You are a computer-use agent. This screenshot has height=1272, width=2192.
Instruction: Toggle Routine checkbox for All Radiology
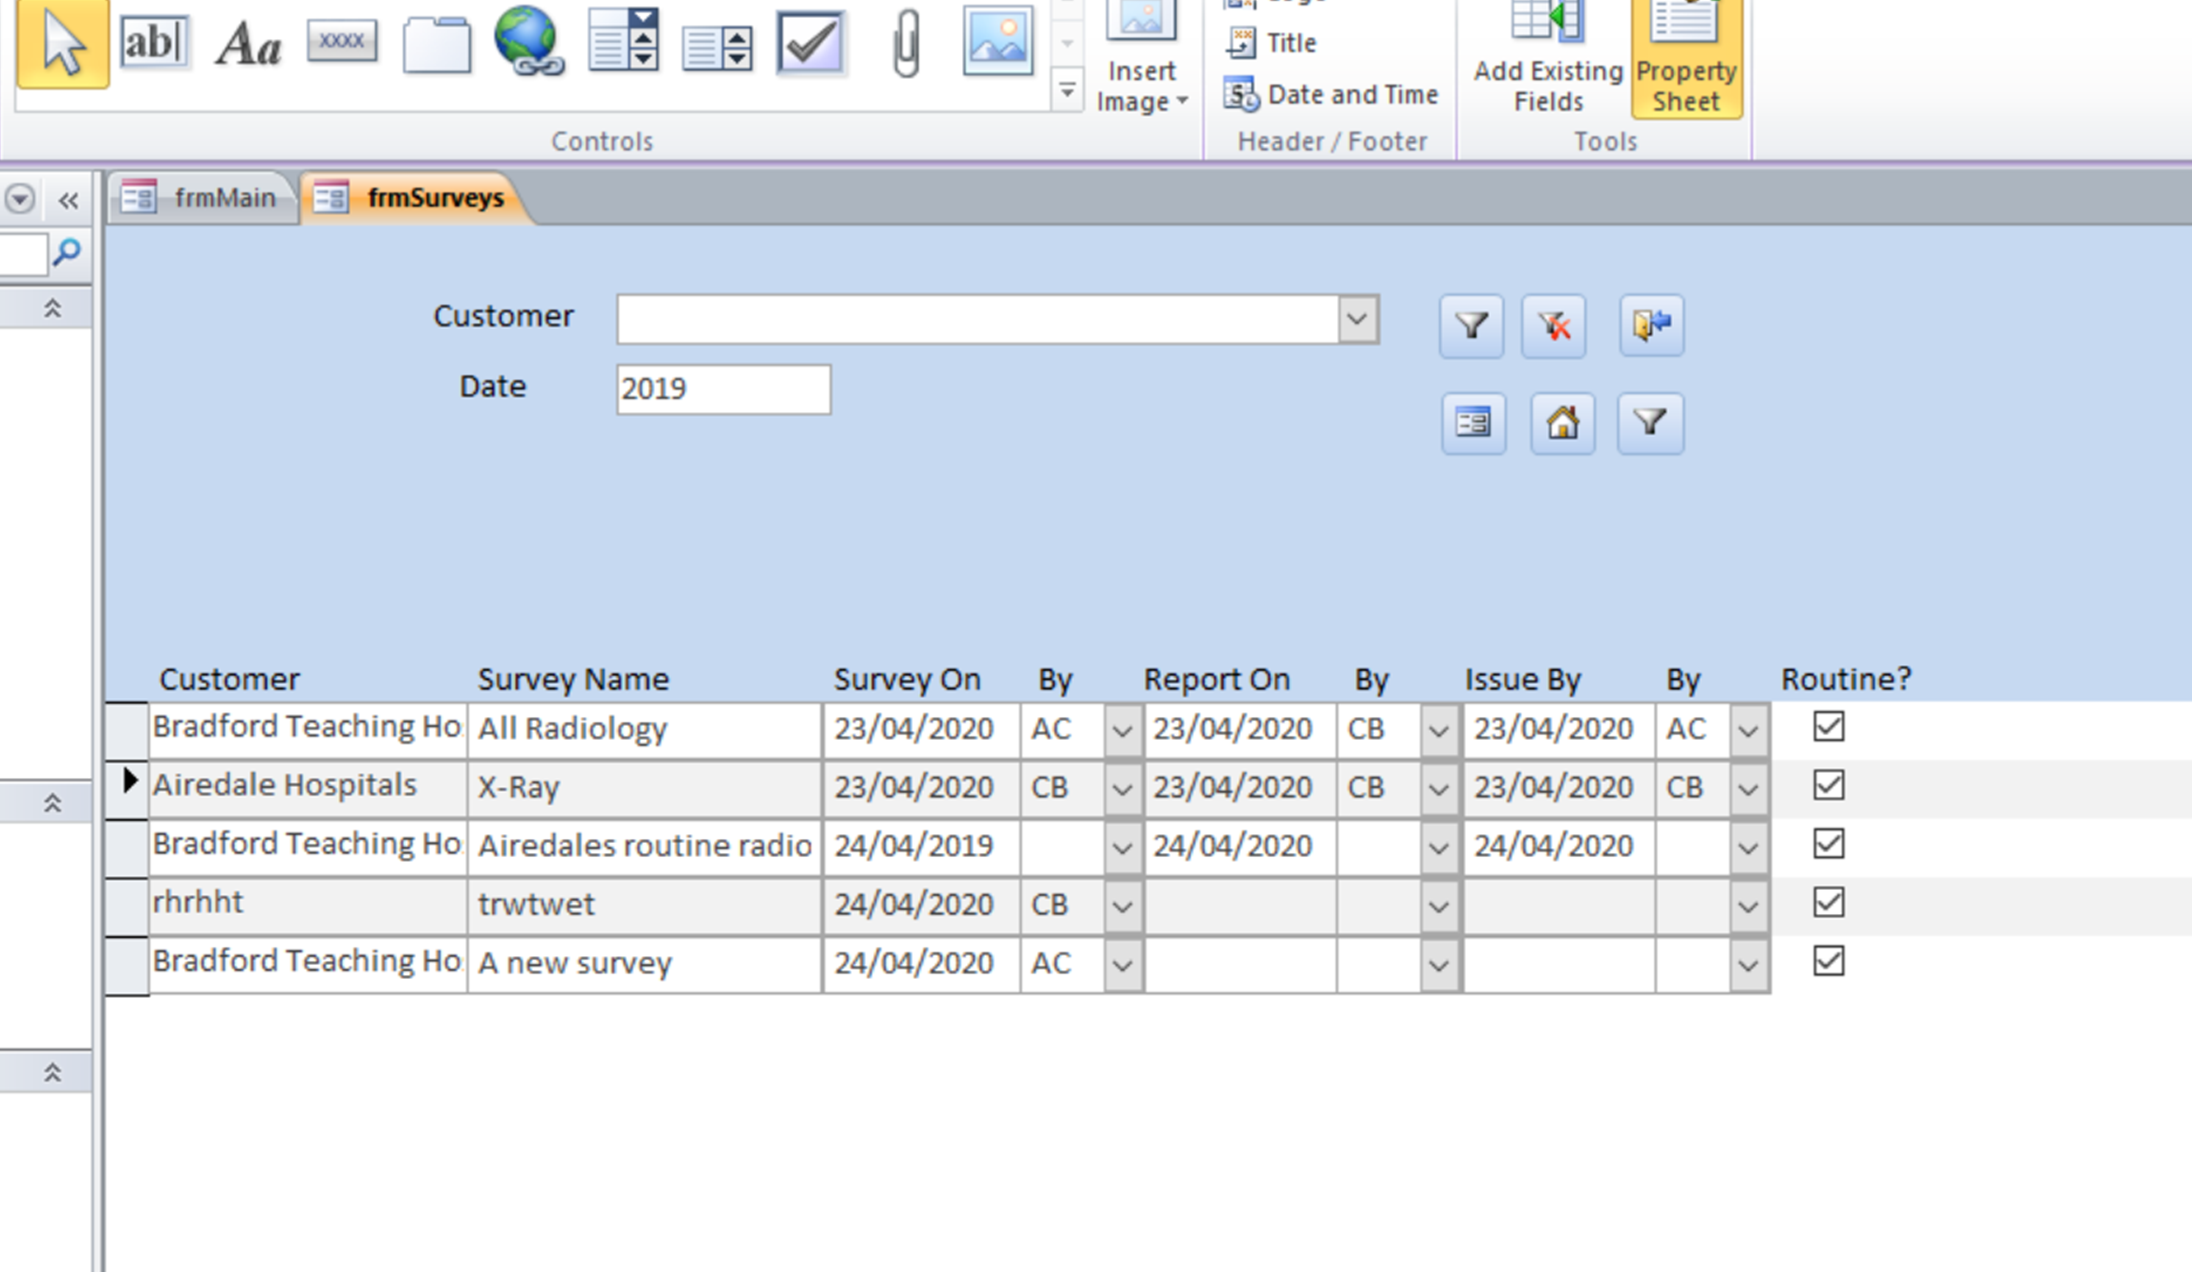coord(1828,727)
